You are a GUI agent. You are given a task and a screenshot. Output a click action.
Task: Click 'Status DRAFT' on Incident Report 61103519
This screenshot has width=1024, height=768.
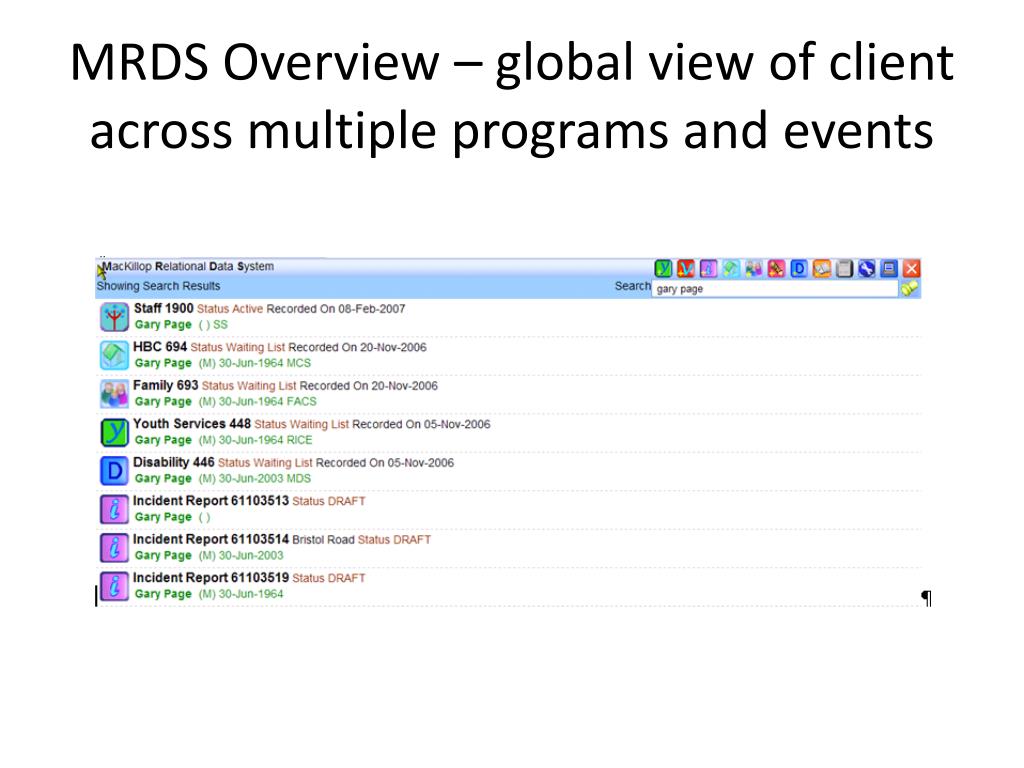(x=328, y=579)
